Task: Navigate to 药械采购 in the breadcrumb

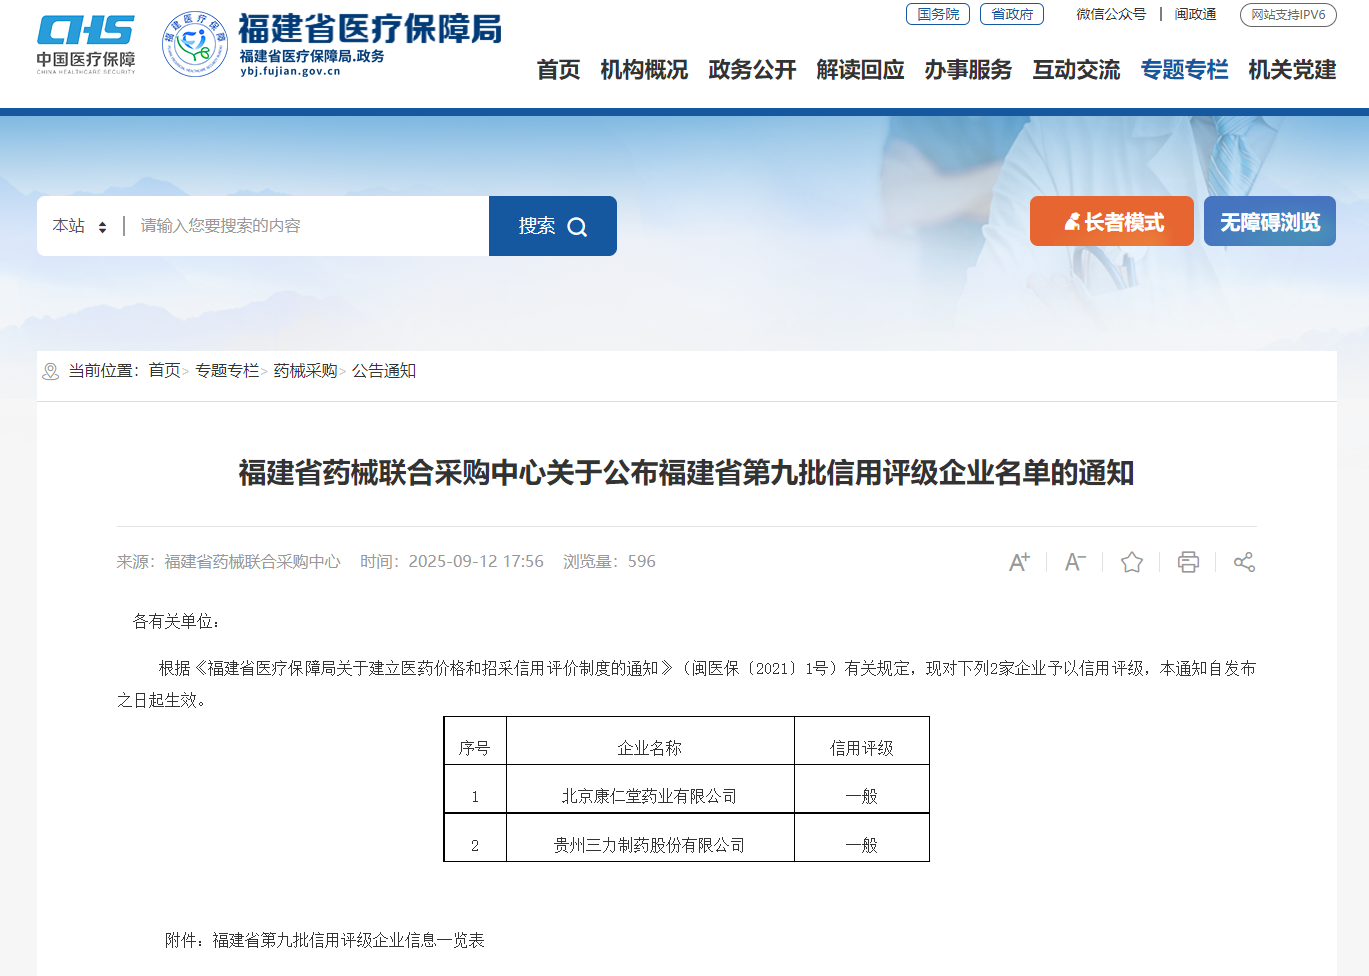Action: [x=305, y=371]
